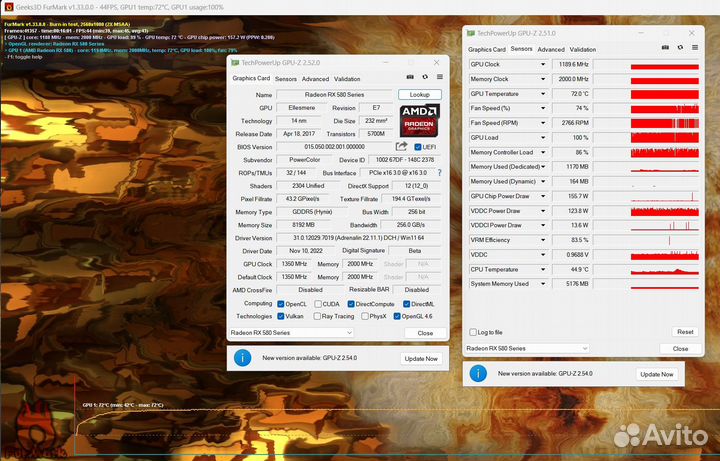Click Close button in GPU-Z 2.52.0
720x461 pixels.
click(425, 333)
